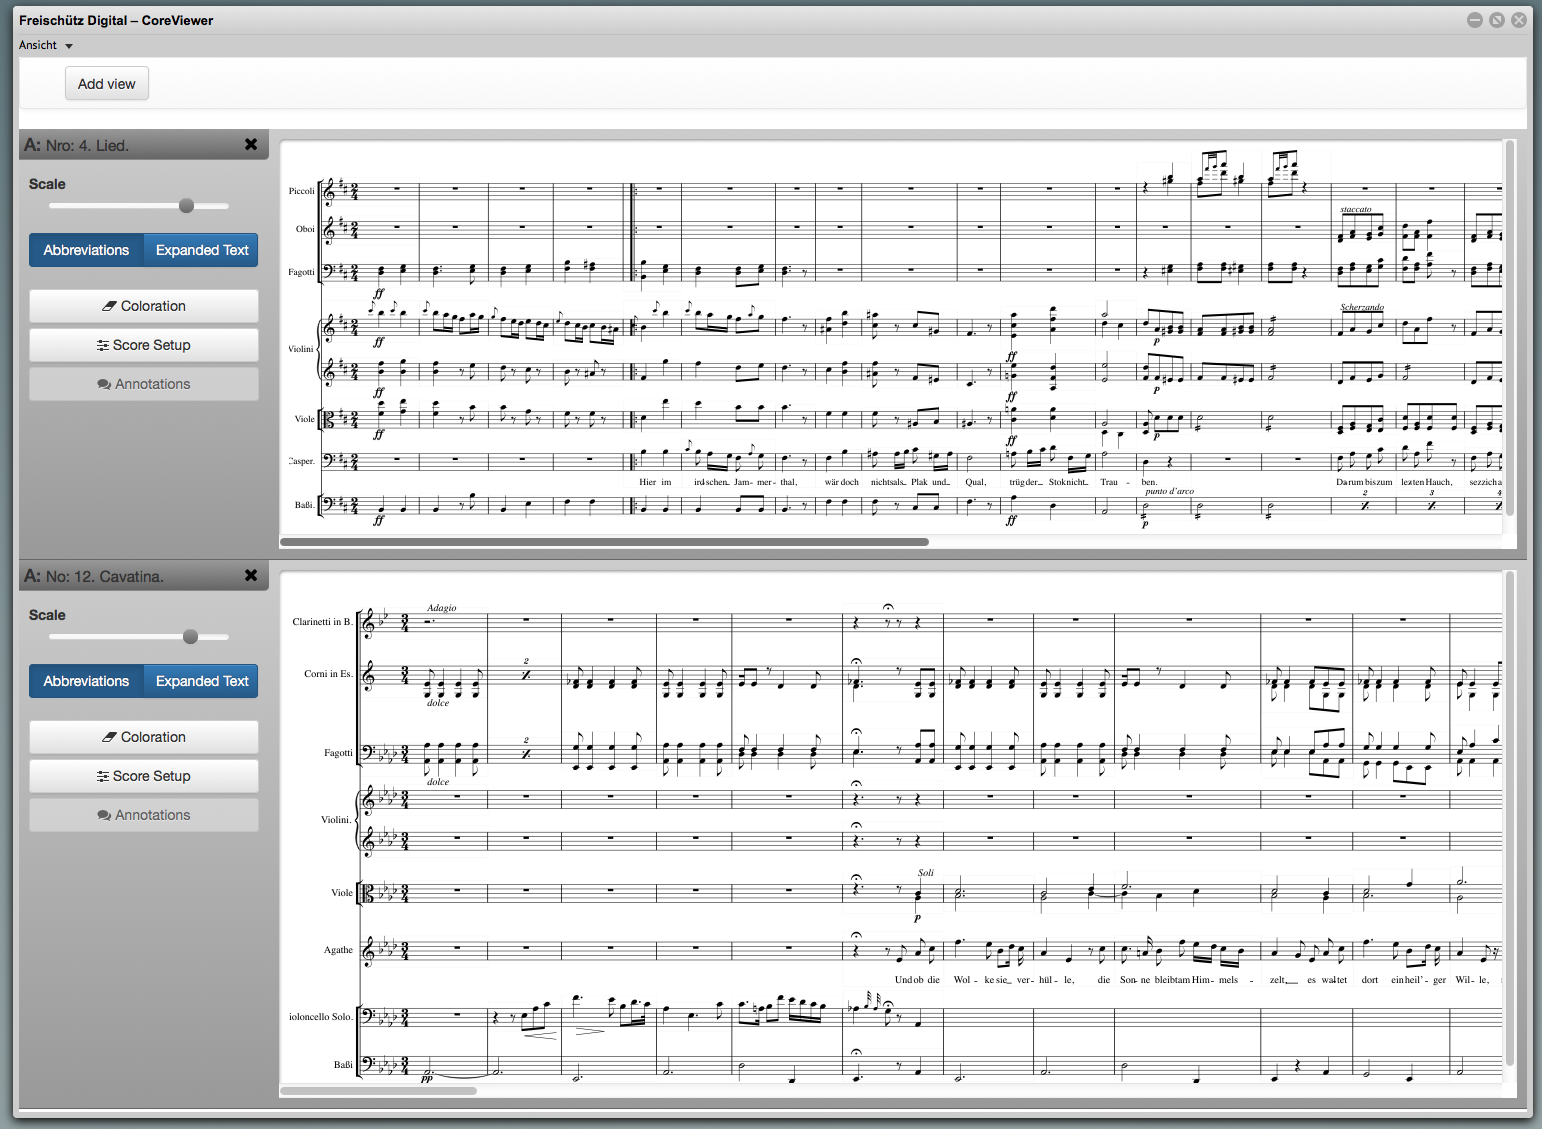Click the Adagio tempo marking
The width and height of the screenshot is (1542, 1129).
(441, 608)
